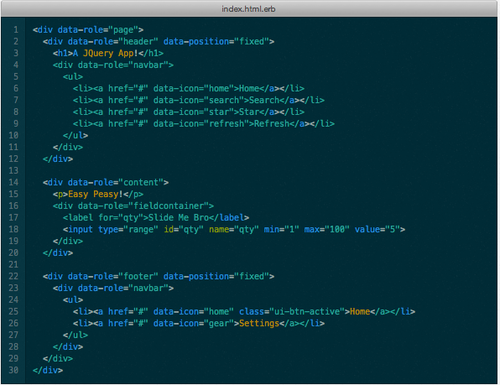Image resolution: width=500 pixels, height=385 pixels.
Task: Click the type="range" input attribute
Action: pyautogui.click(x=128, y=229)
